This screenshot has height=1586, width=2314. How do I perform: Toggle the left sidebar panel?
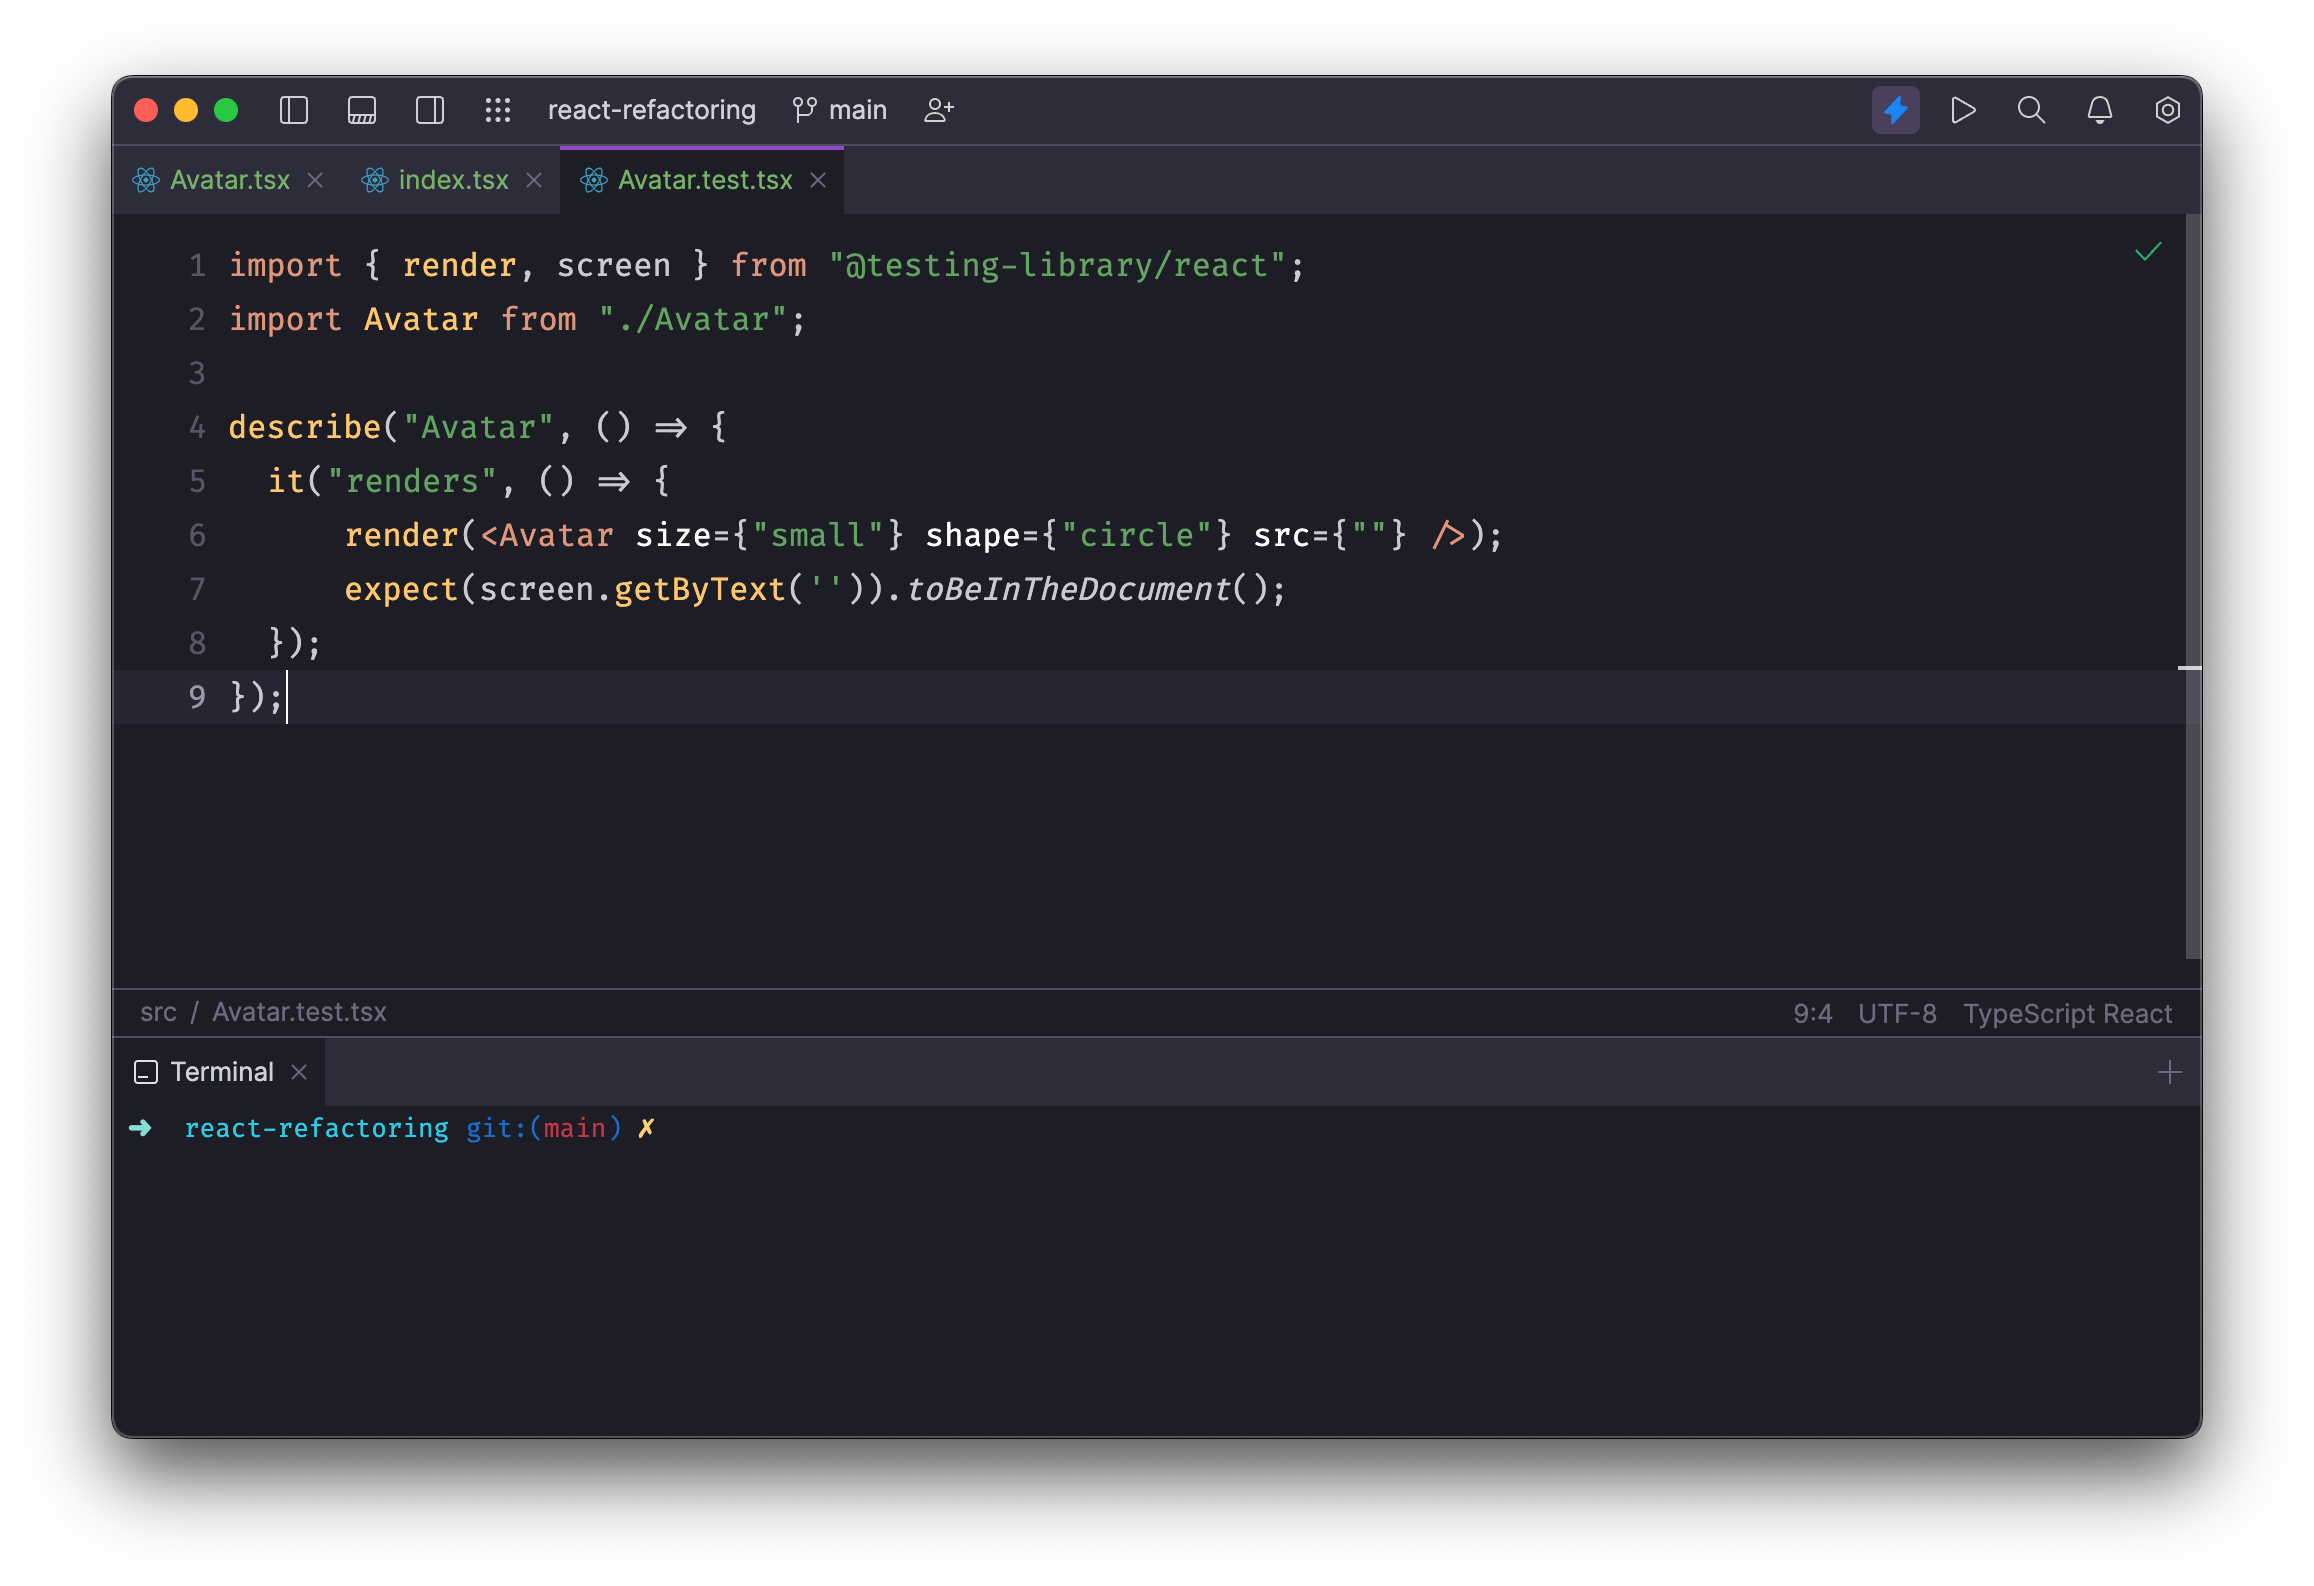pyautogui.click(x=293, y=110)
